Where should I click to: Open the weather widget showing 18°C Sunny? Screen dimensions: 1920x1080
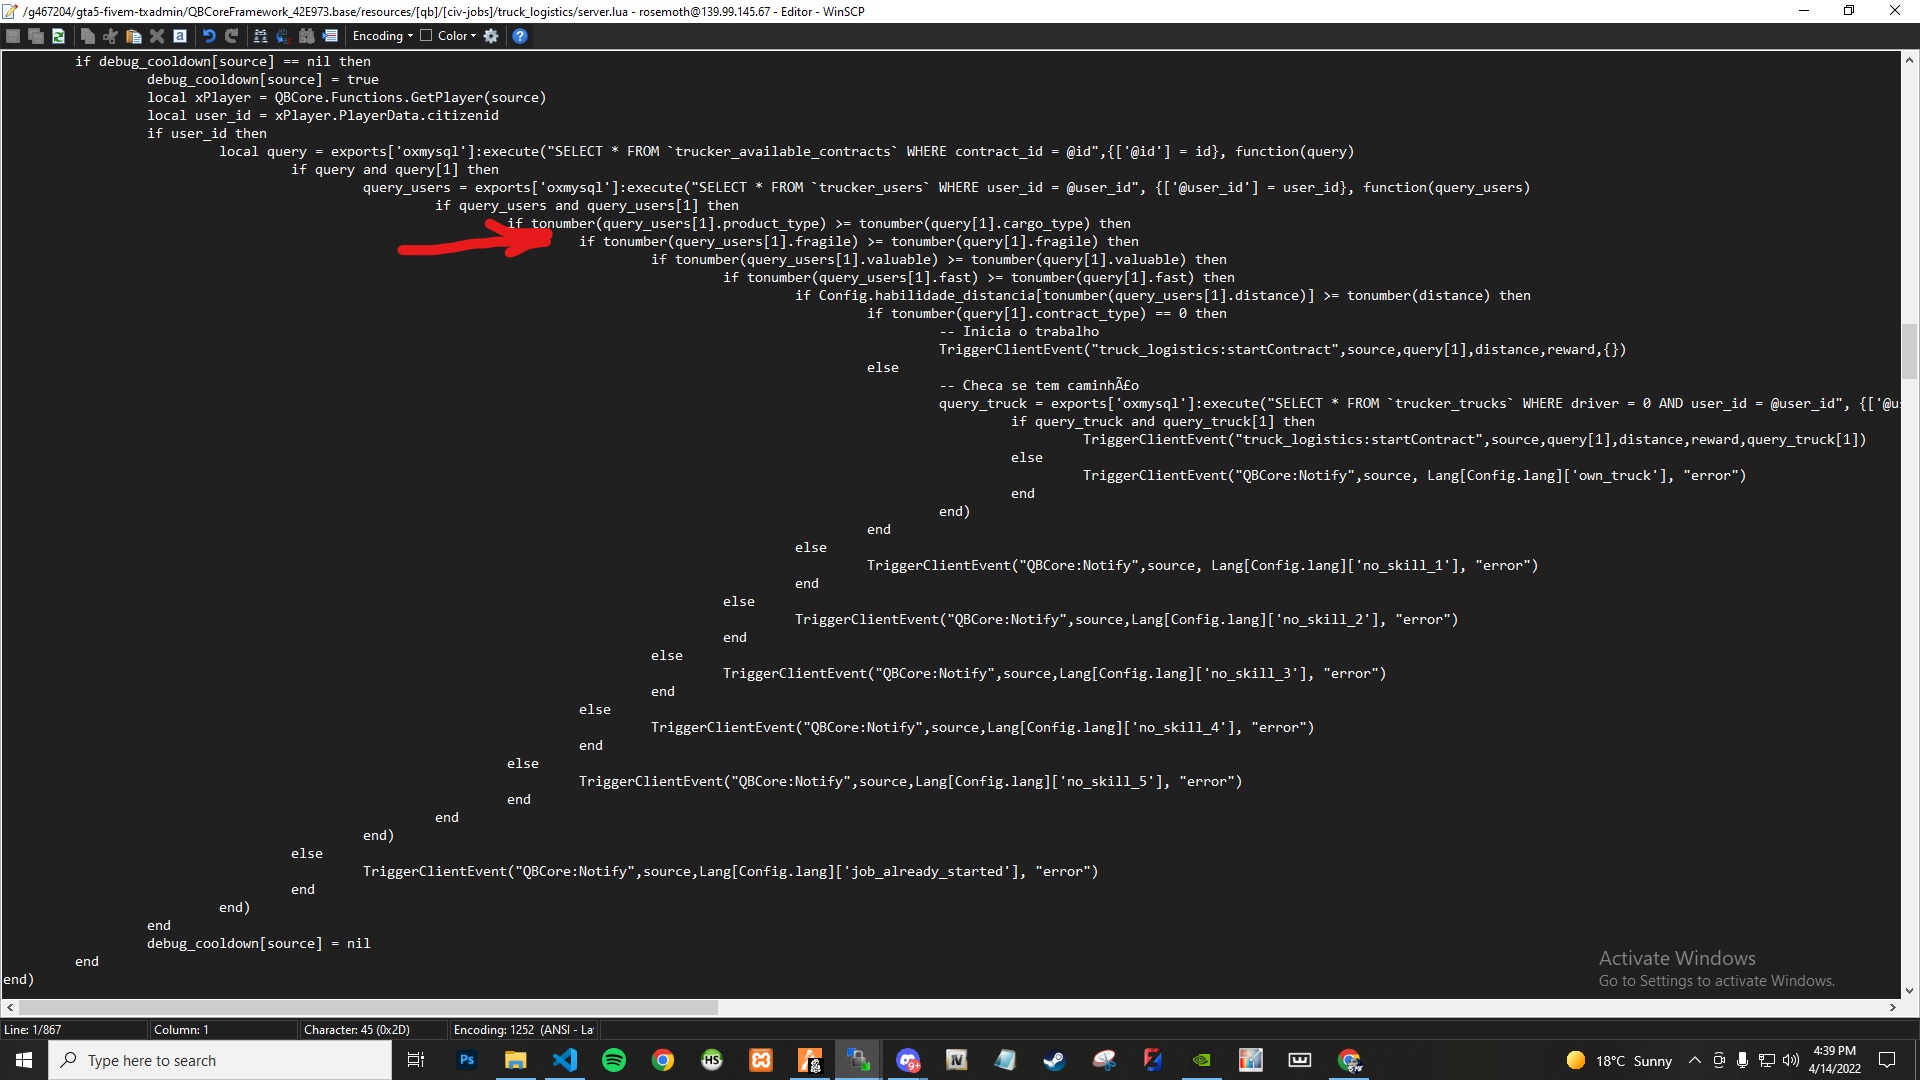[1619, 1060]
